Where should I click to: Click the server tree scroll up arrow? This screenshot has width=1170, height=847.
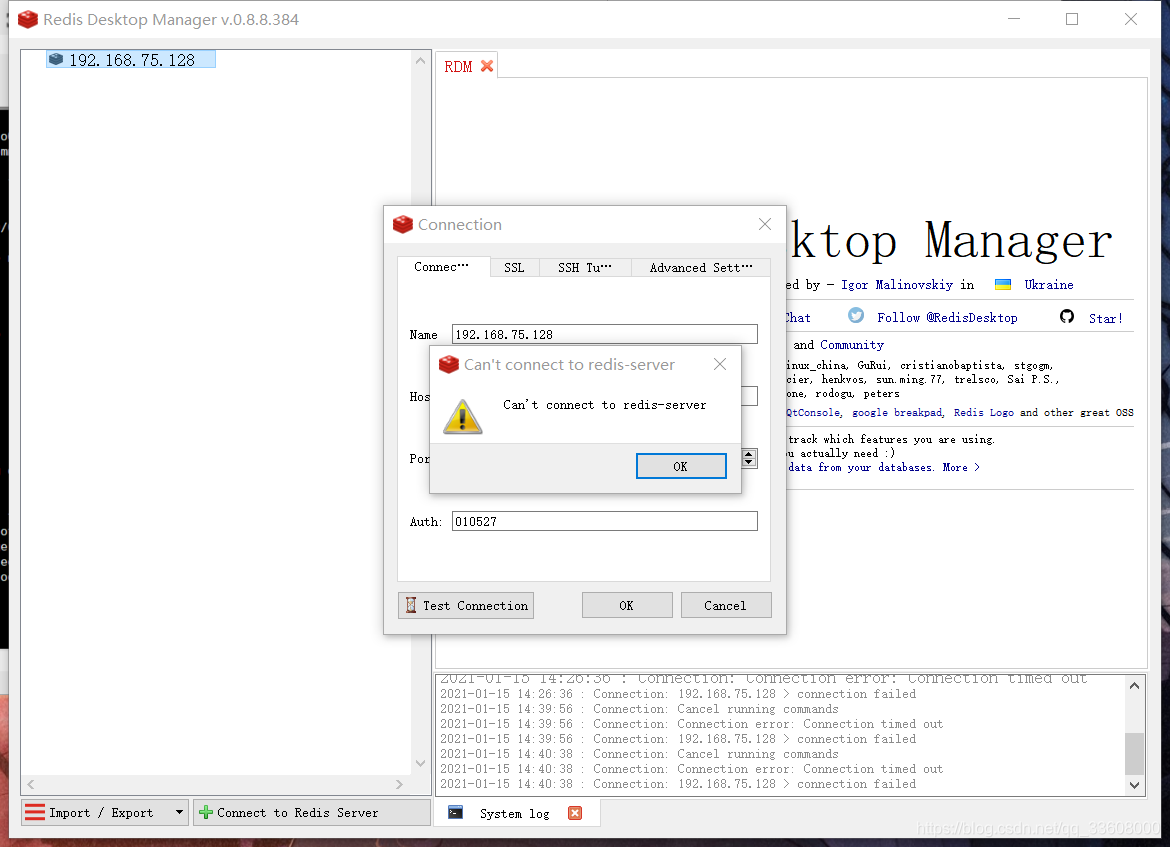(420, 60)
